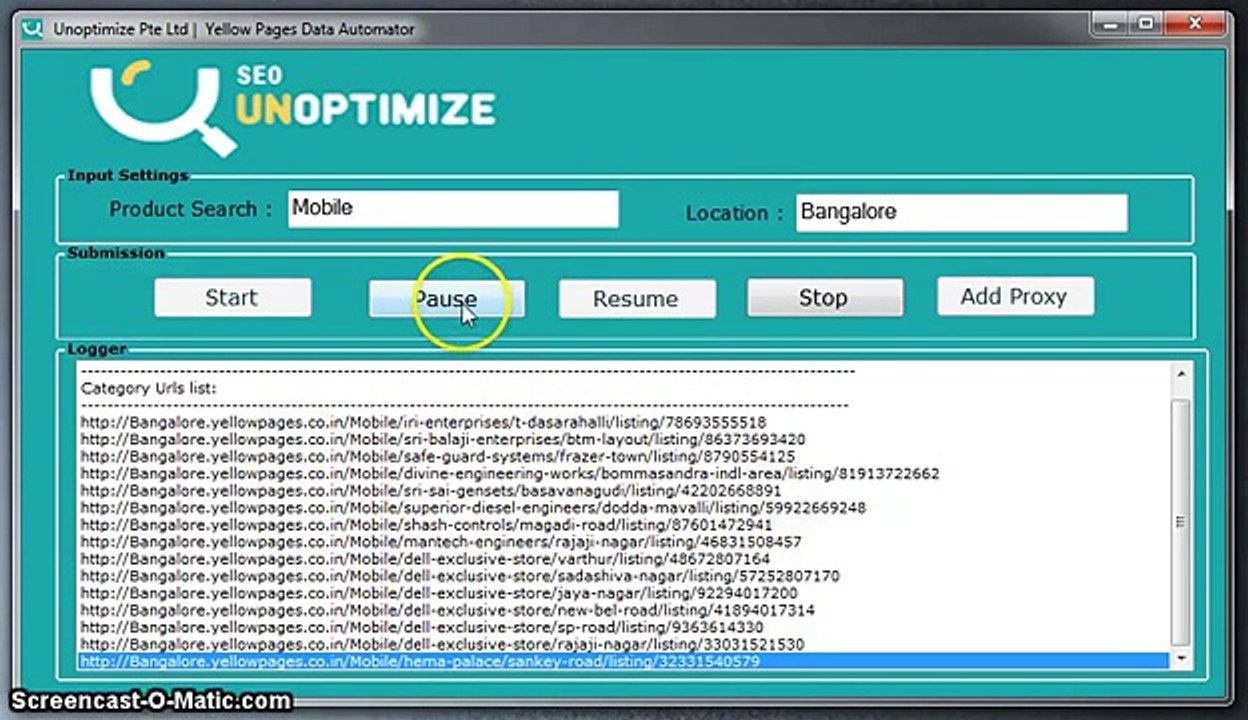Select the dell-exclusive-store jaya-nagar URL

(x=439, y=593)
